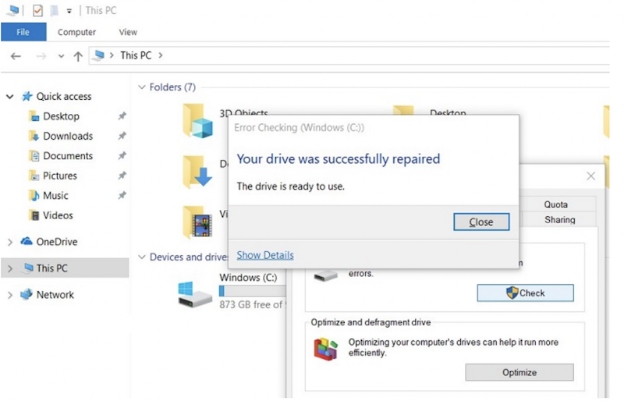
Task: Click the pin icon next to Documents
Action: point(122,155)
